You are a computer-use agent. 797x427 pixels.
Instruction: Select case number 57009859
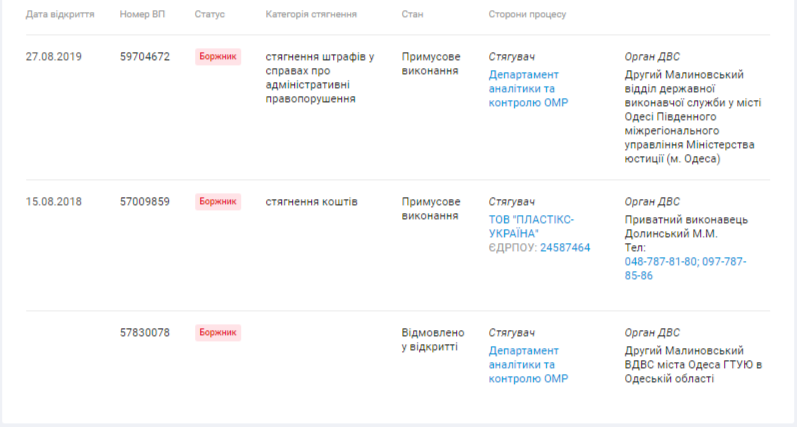point(145,201)
